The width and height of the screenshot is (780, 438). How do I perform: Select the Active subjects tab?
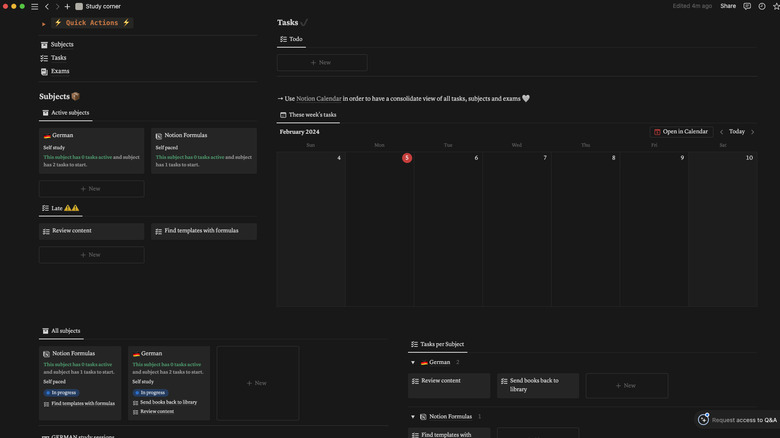click(66, 113)
